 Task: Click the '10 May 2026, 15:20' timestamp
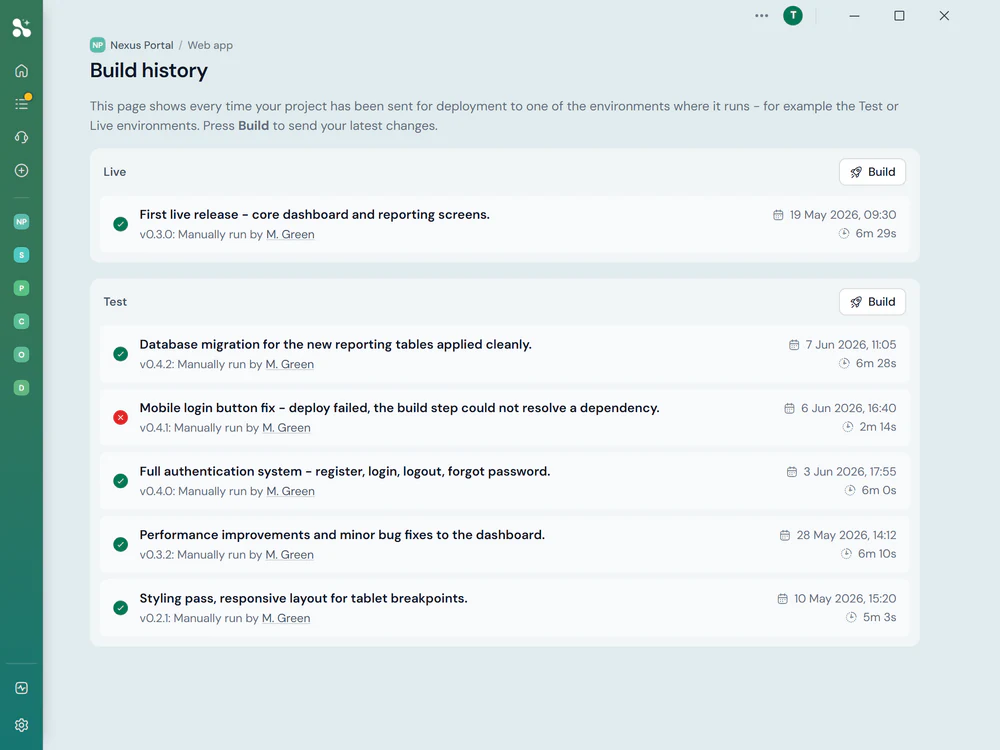(x=845, y=598)
